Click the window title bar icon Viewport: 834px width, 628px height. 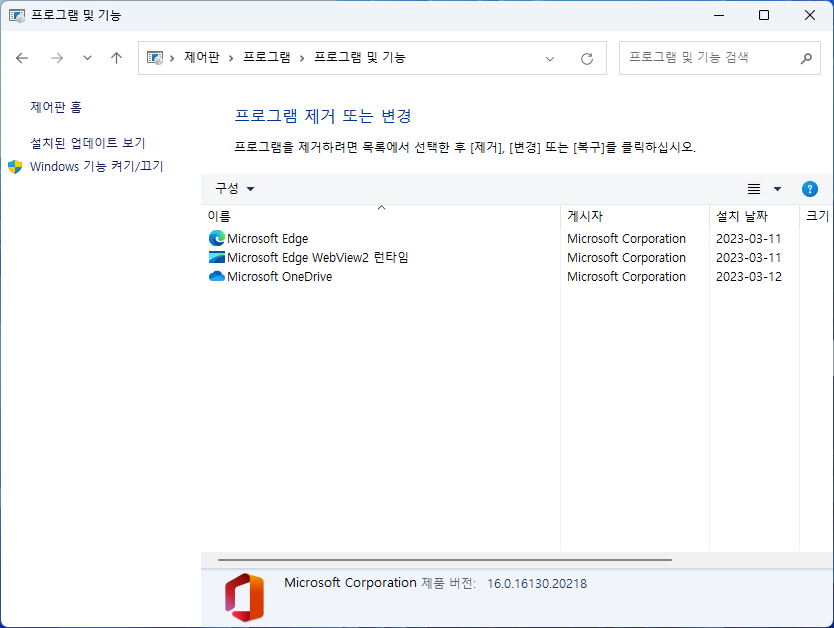coord(16,15)
